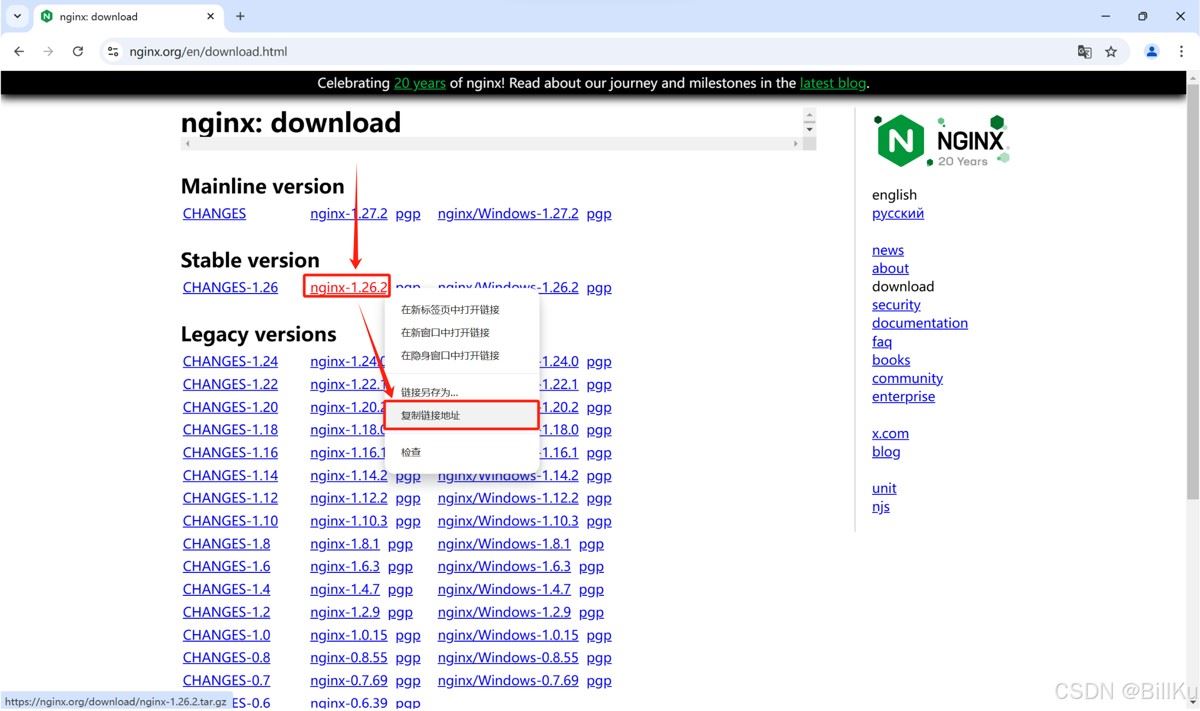Viewport: 1200px width, 711px height.
Task: Click the NGINX 20 Years logo
Action: point(942,140)
